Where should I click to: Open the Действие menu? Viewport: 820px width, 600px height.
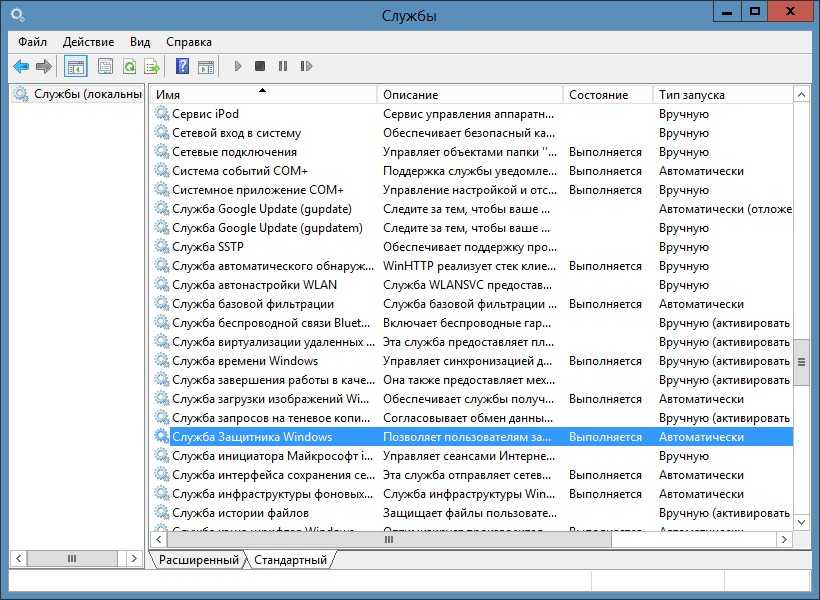point(88,42)
